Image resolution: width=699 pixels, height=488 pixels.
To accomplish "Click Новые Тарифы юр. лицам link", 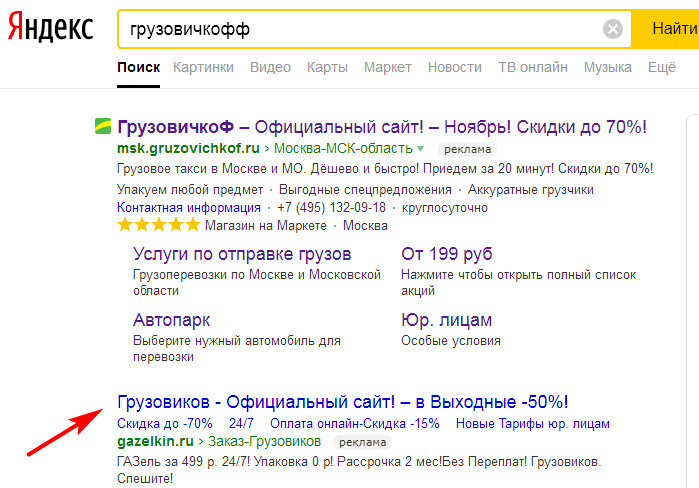I will click(x=532, y=423).
